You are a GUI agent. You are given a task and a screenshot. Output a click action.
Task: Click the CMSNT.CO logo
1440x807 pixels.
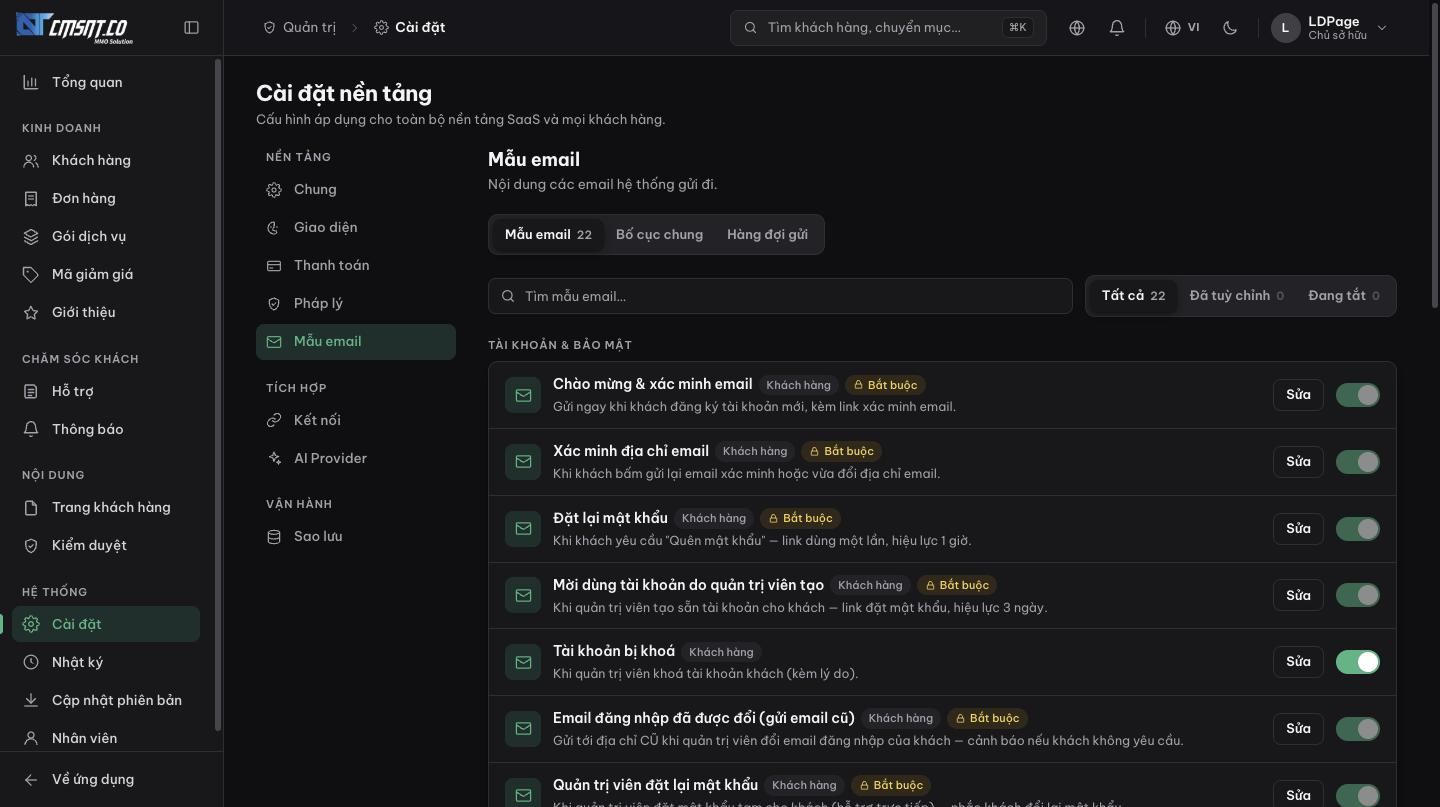tap(74, 28)
